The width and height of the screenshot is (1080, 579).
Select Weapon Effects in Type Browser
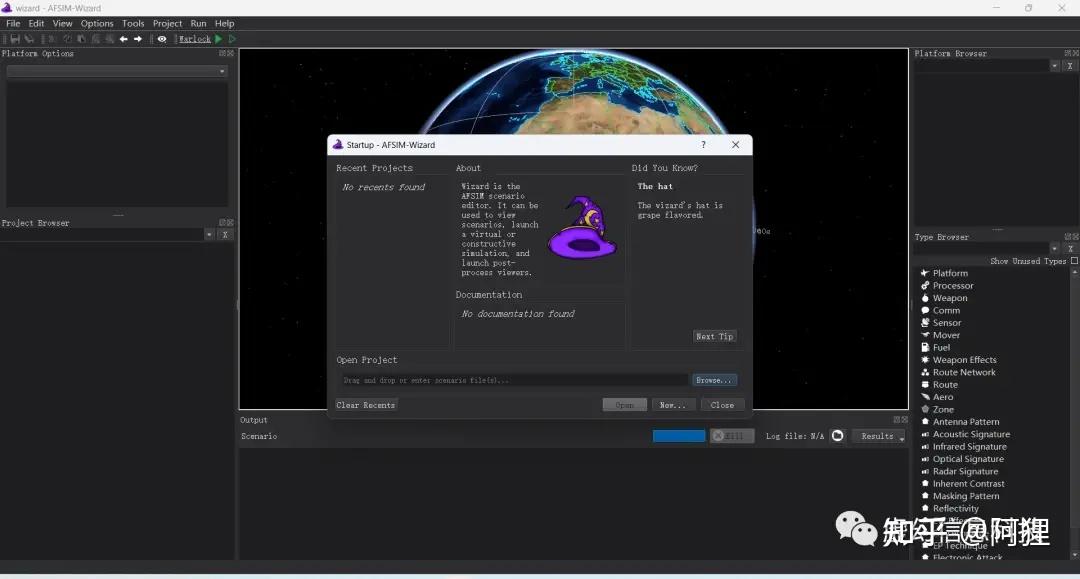point(964,360)
